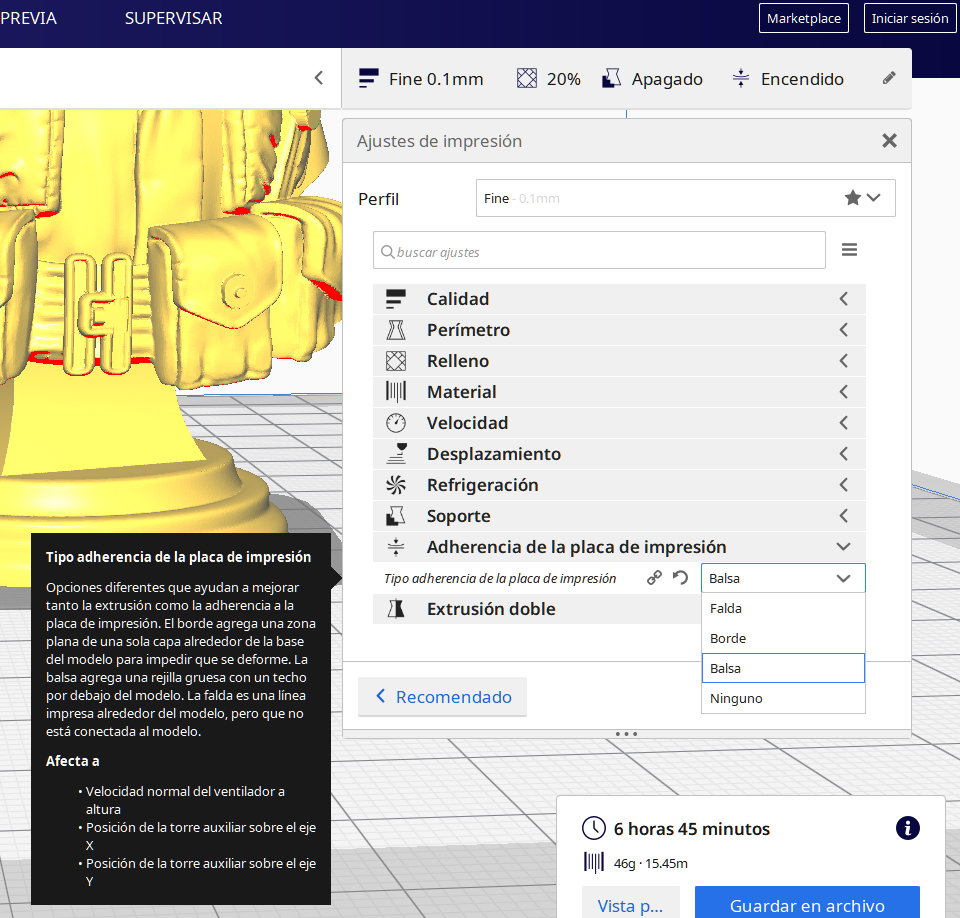This screenshot has height=918, width=960.
Task: Close the Ajustes de impresión panel
Action: pyautogui.click(x=889, y=141)
